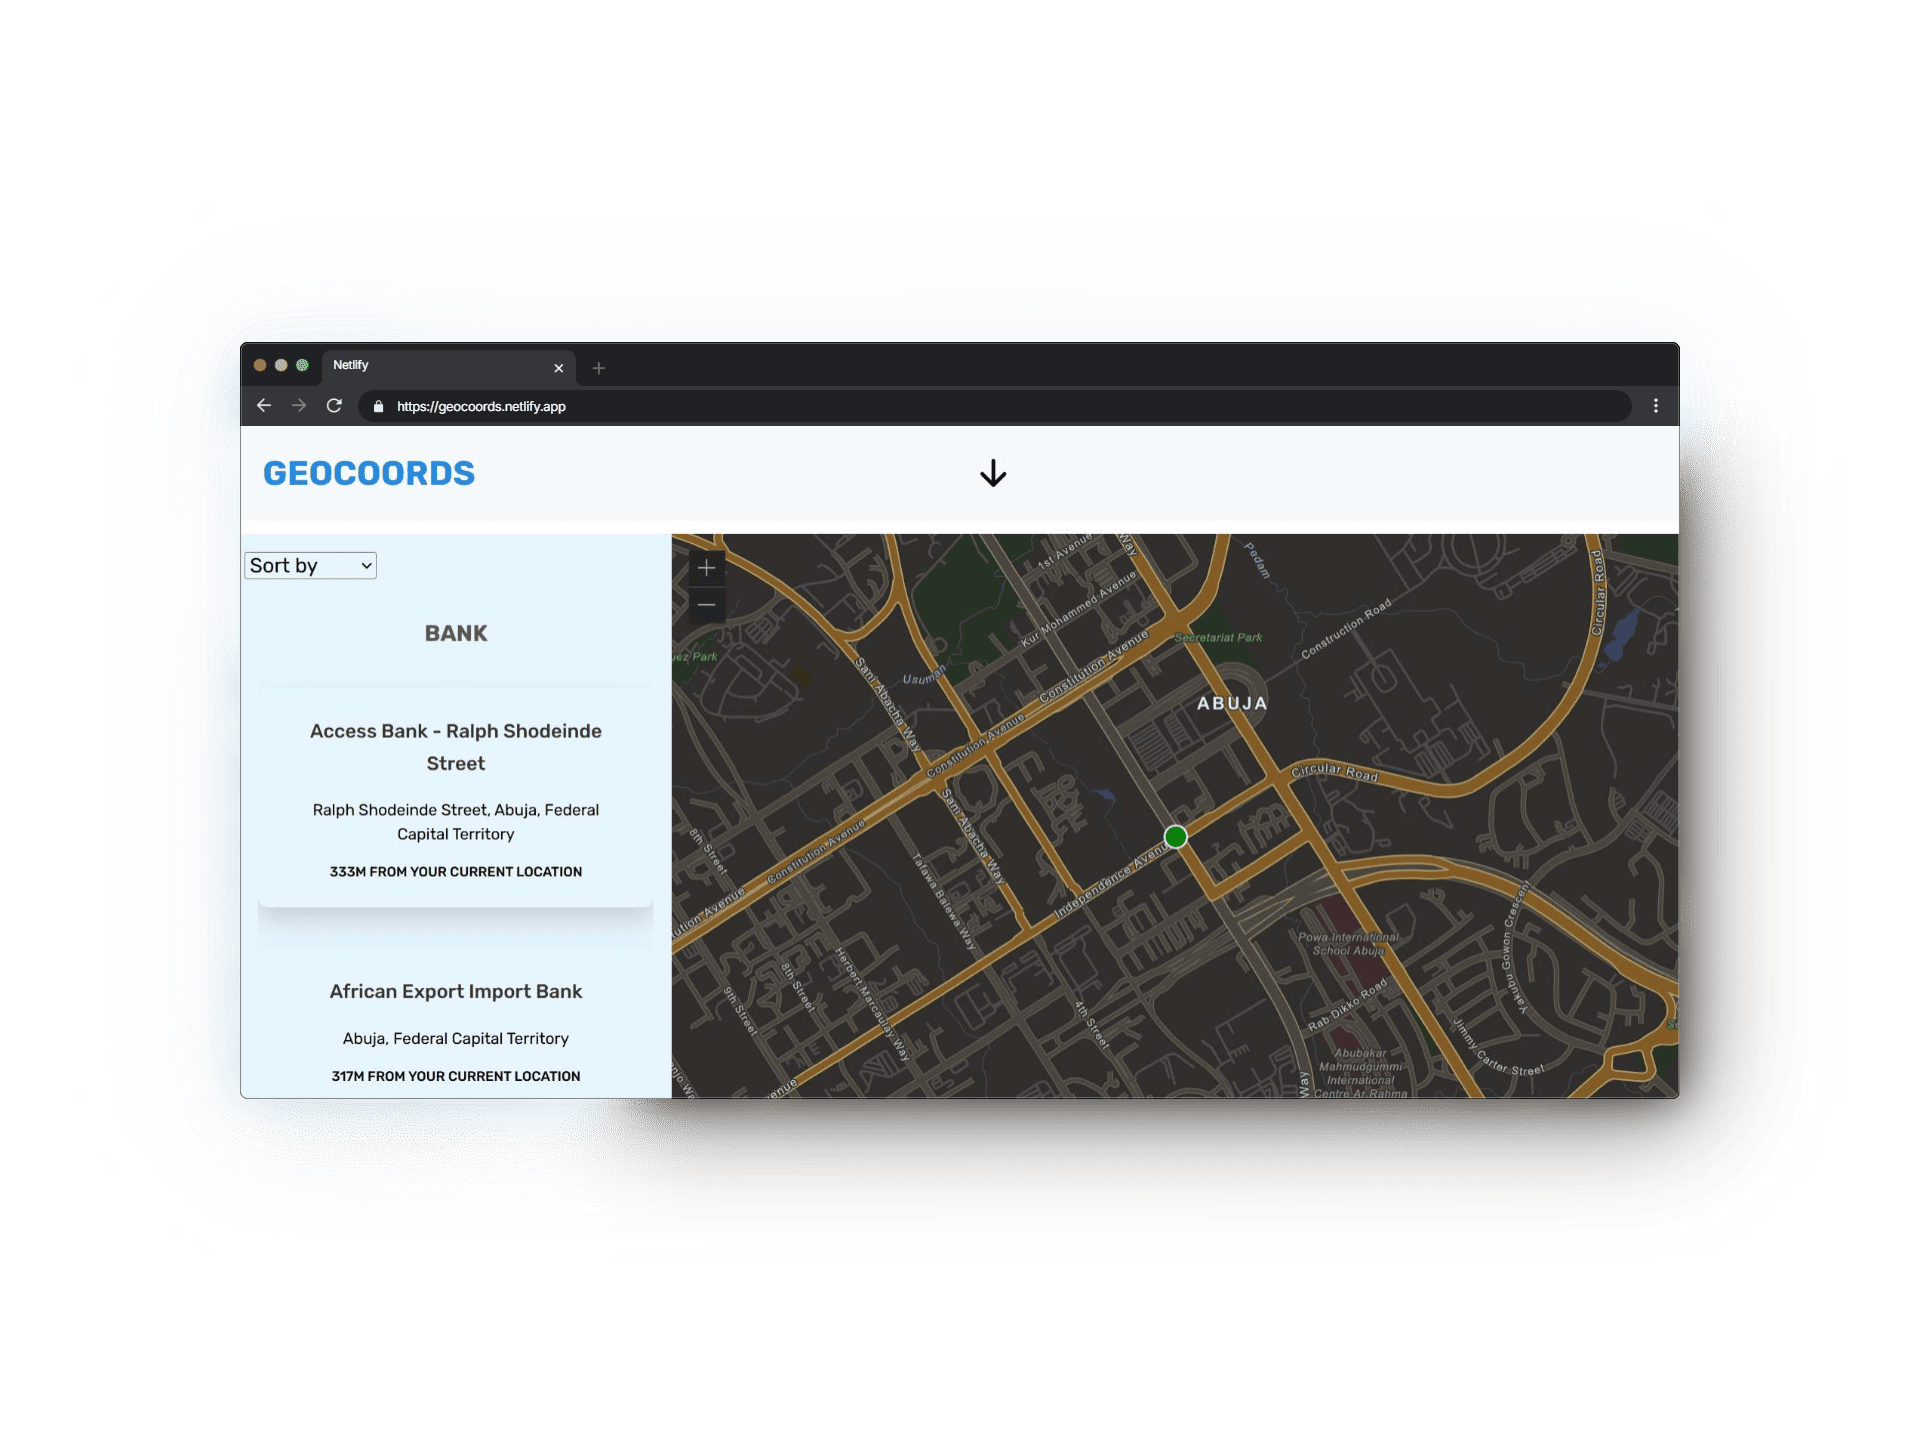This screenshot has height=1440, width=1920.
Task: Click the ABUJA label on the map
Action: [1232, 703]
